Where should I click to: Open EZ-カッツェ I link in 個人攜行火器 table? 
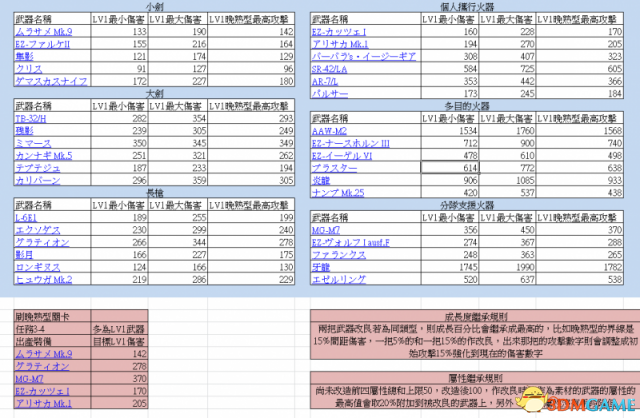tap(339, 32)
